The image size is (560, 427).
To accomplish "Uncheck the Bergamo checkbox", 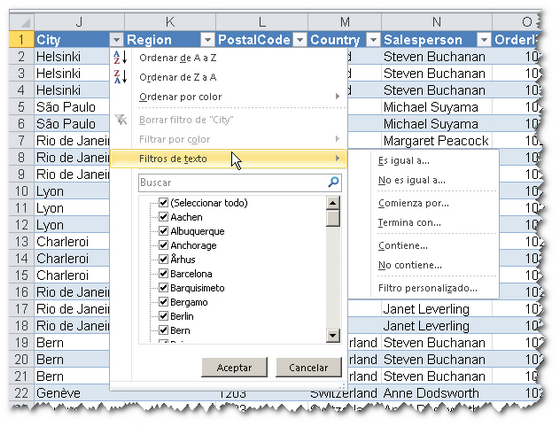I will (x=163, y=302).
